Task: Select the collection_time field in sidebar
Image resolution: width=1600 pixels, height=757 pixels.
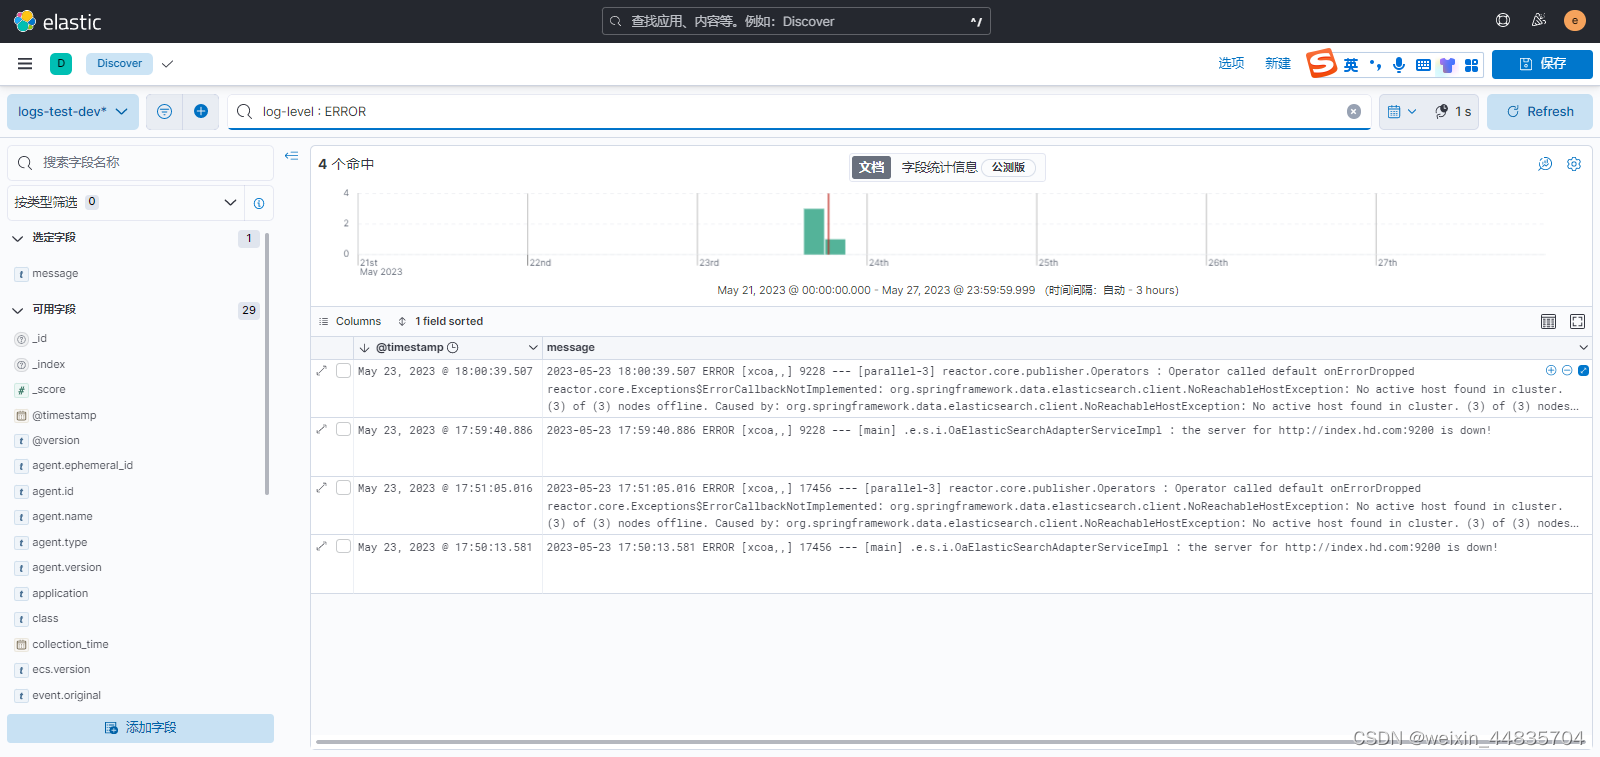Action: coord(70,645)
